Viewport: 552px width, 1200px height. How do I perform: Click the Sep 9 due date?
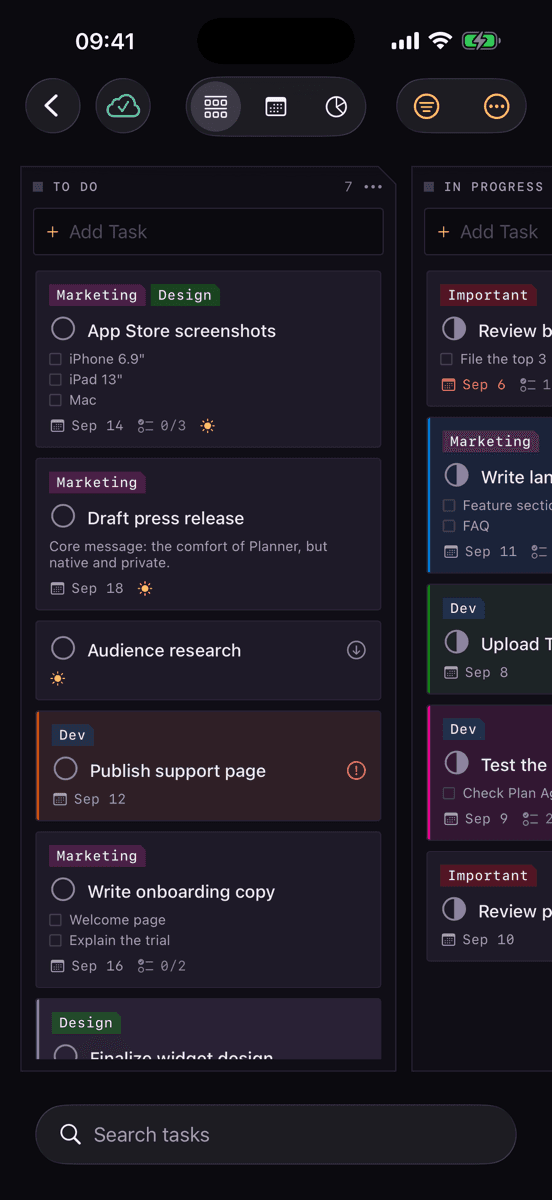(477, 819)
